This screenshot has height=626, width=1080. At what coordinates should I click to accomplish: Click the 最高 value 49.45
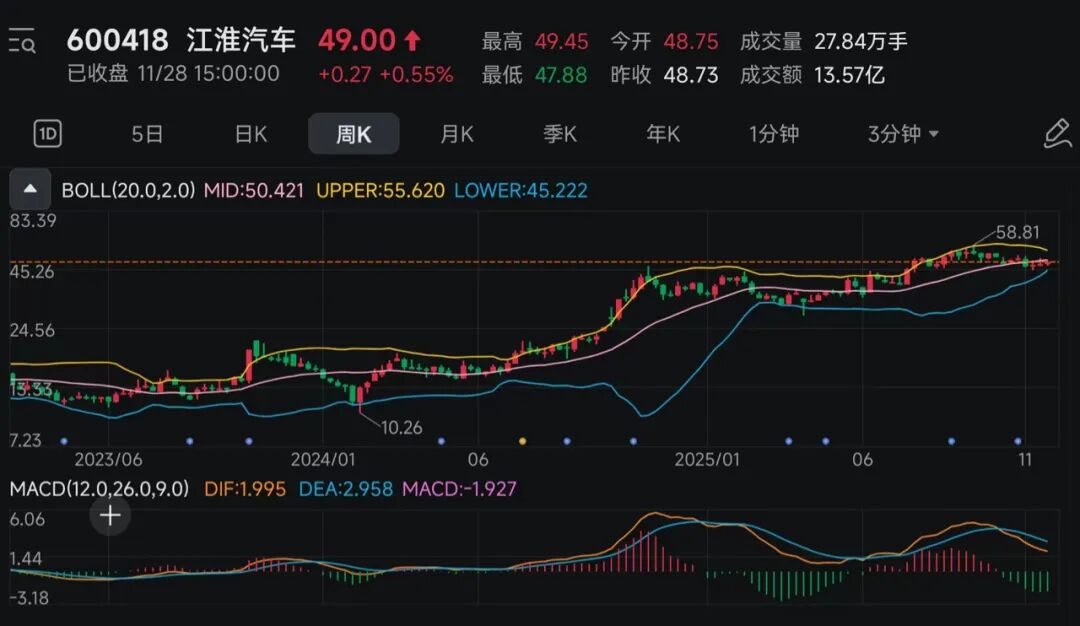[x=561, y=41]
